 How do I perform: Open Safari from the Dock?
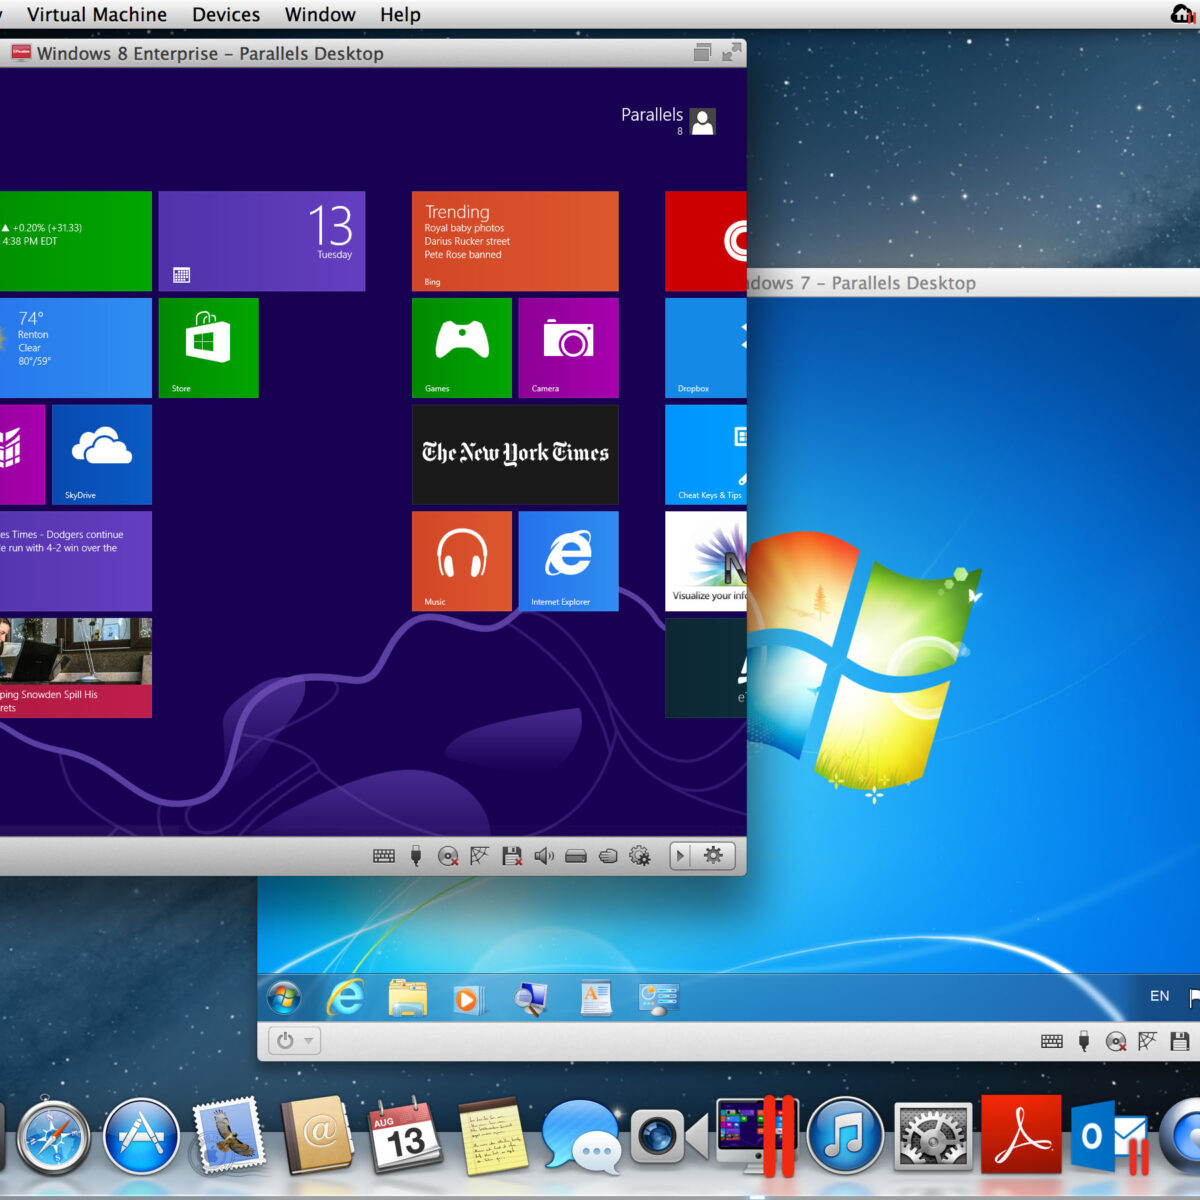[53, 1138]
